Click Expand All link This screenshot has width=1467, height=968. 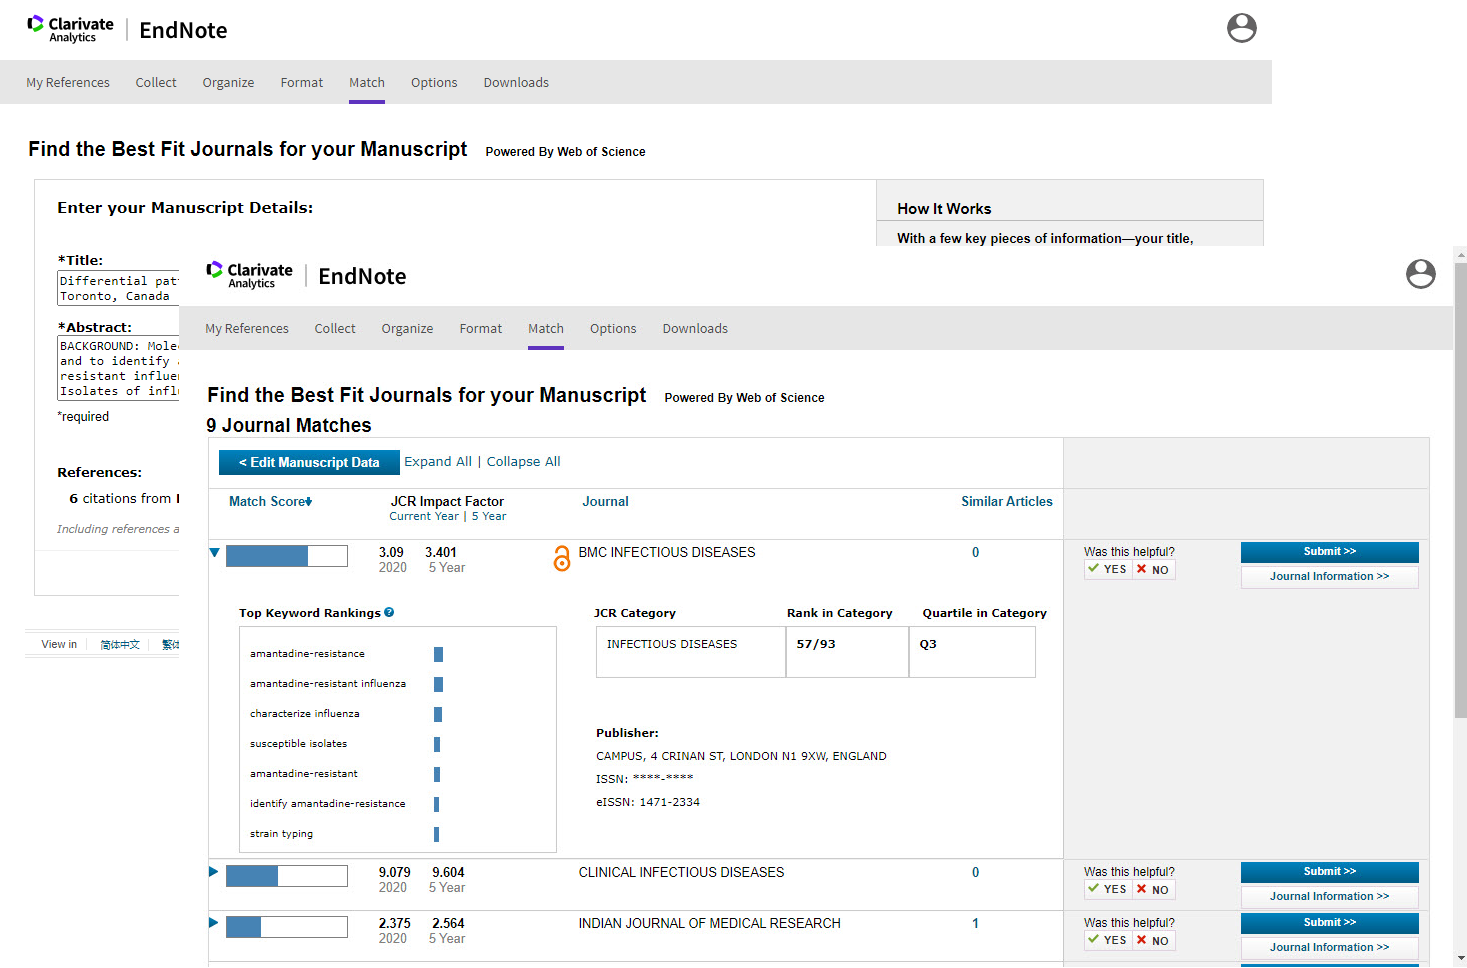tap(438, 461)
